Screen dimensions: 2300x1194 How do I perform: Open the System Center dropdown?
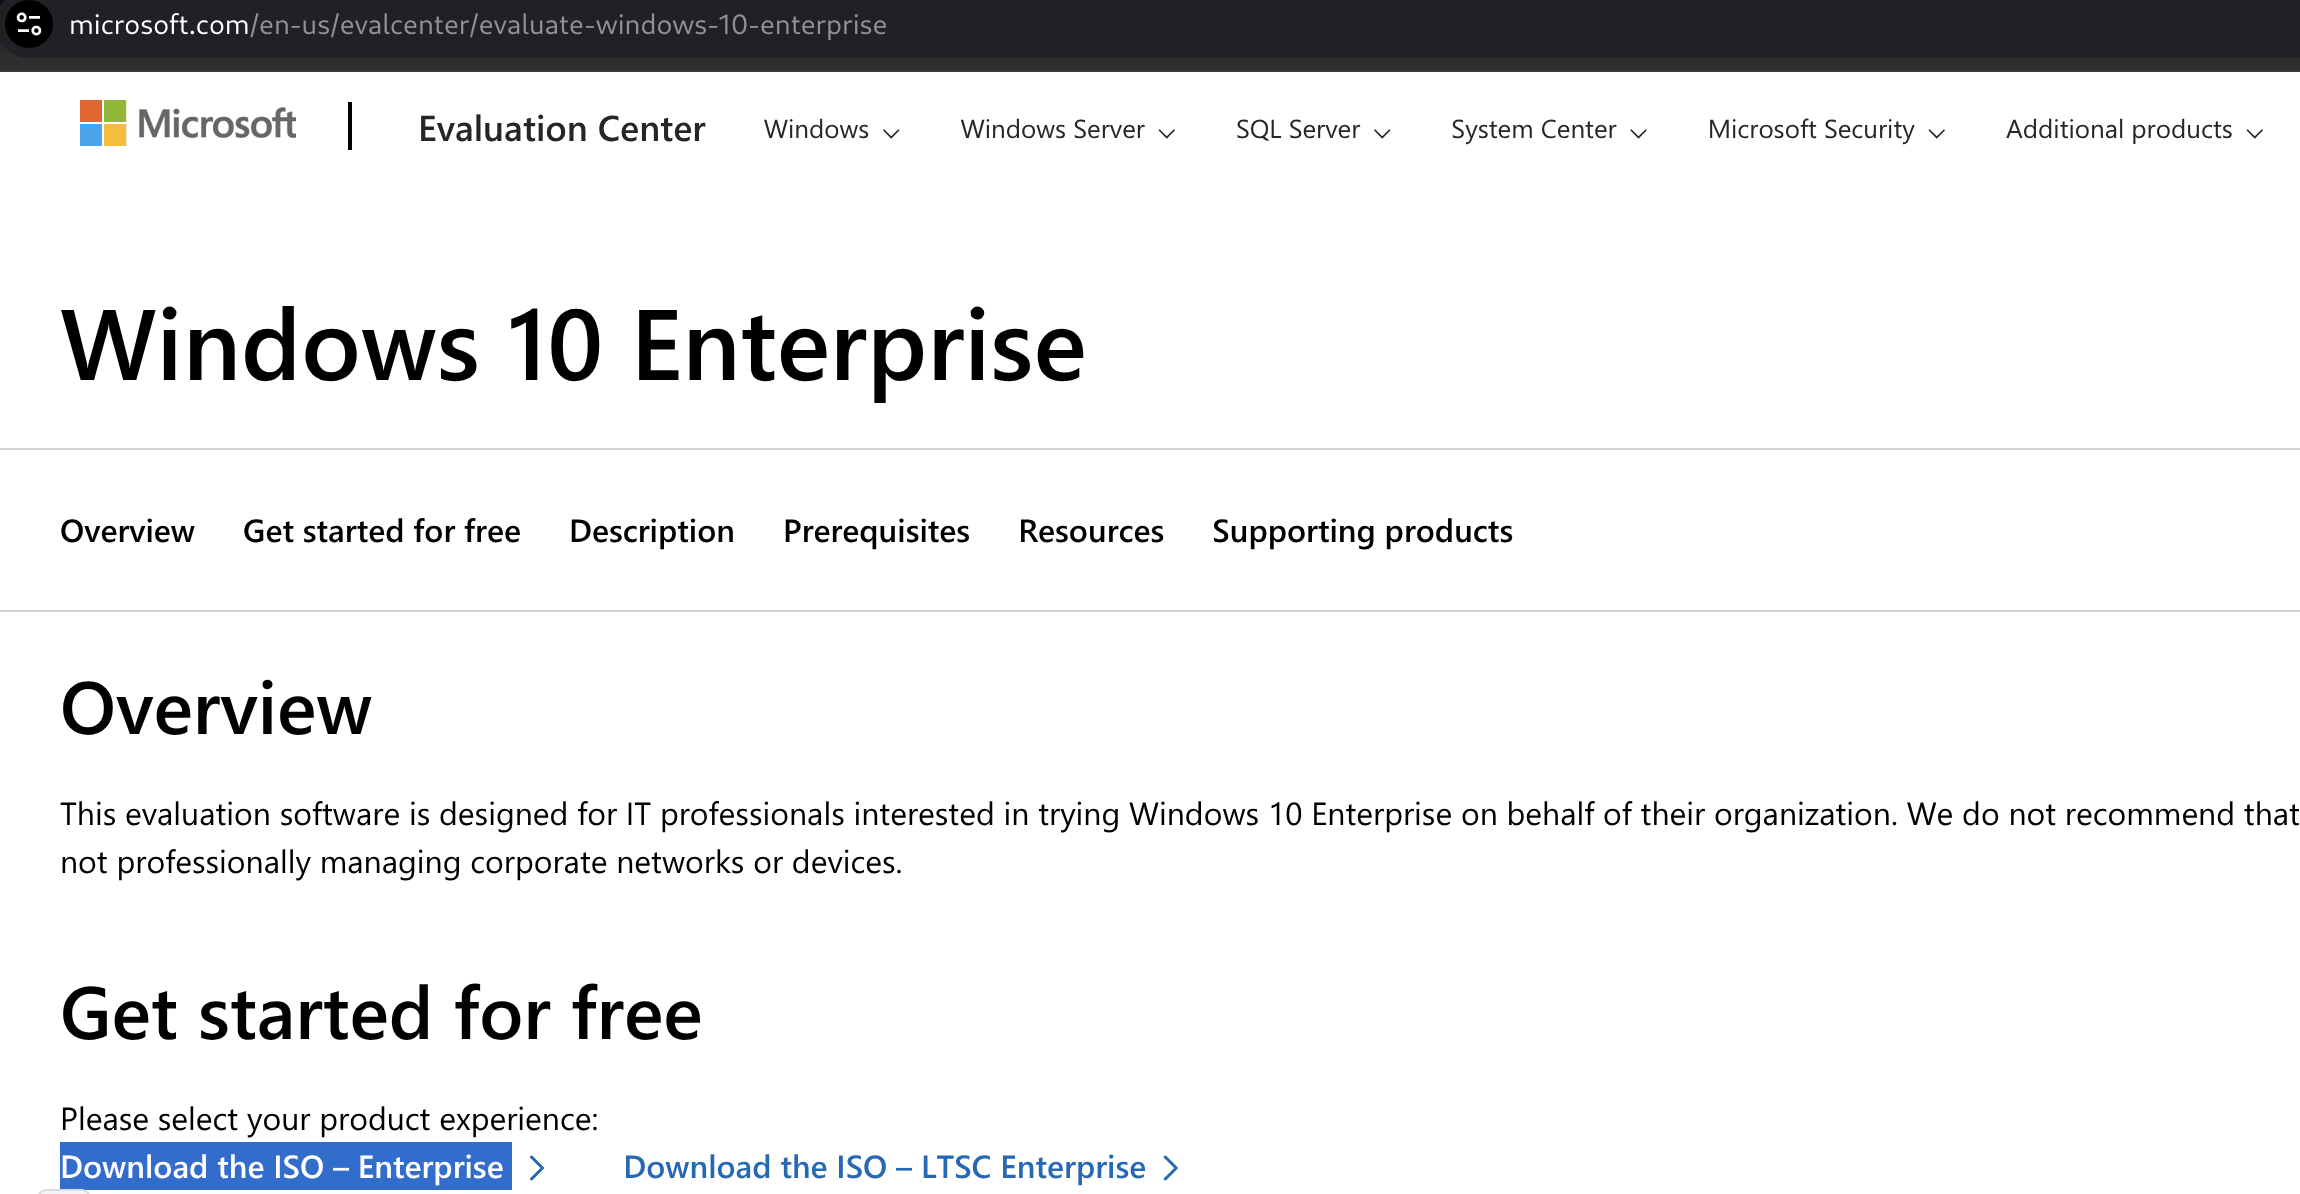[x=1548, y=130]
